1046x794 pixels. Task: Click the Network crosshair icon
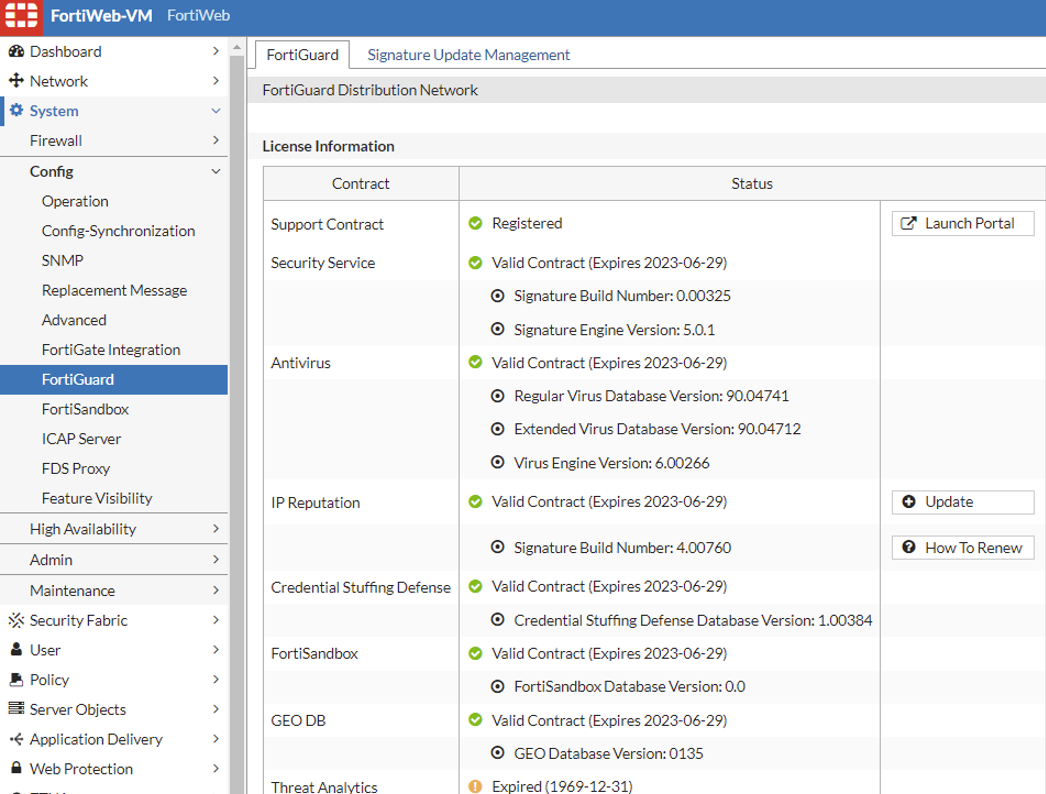coord(17,81)
